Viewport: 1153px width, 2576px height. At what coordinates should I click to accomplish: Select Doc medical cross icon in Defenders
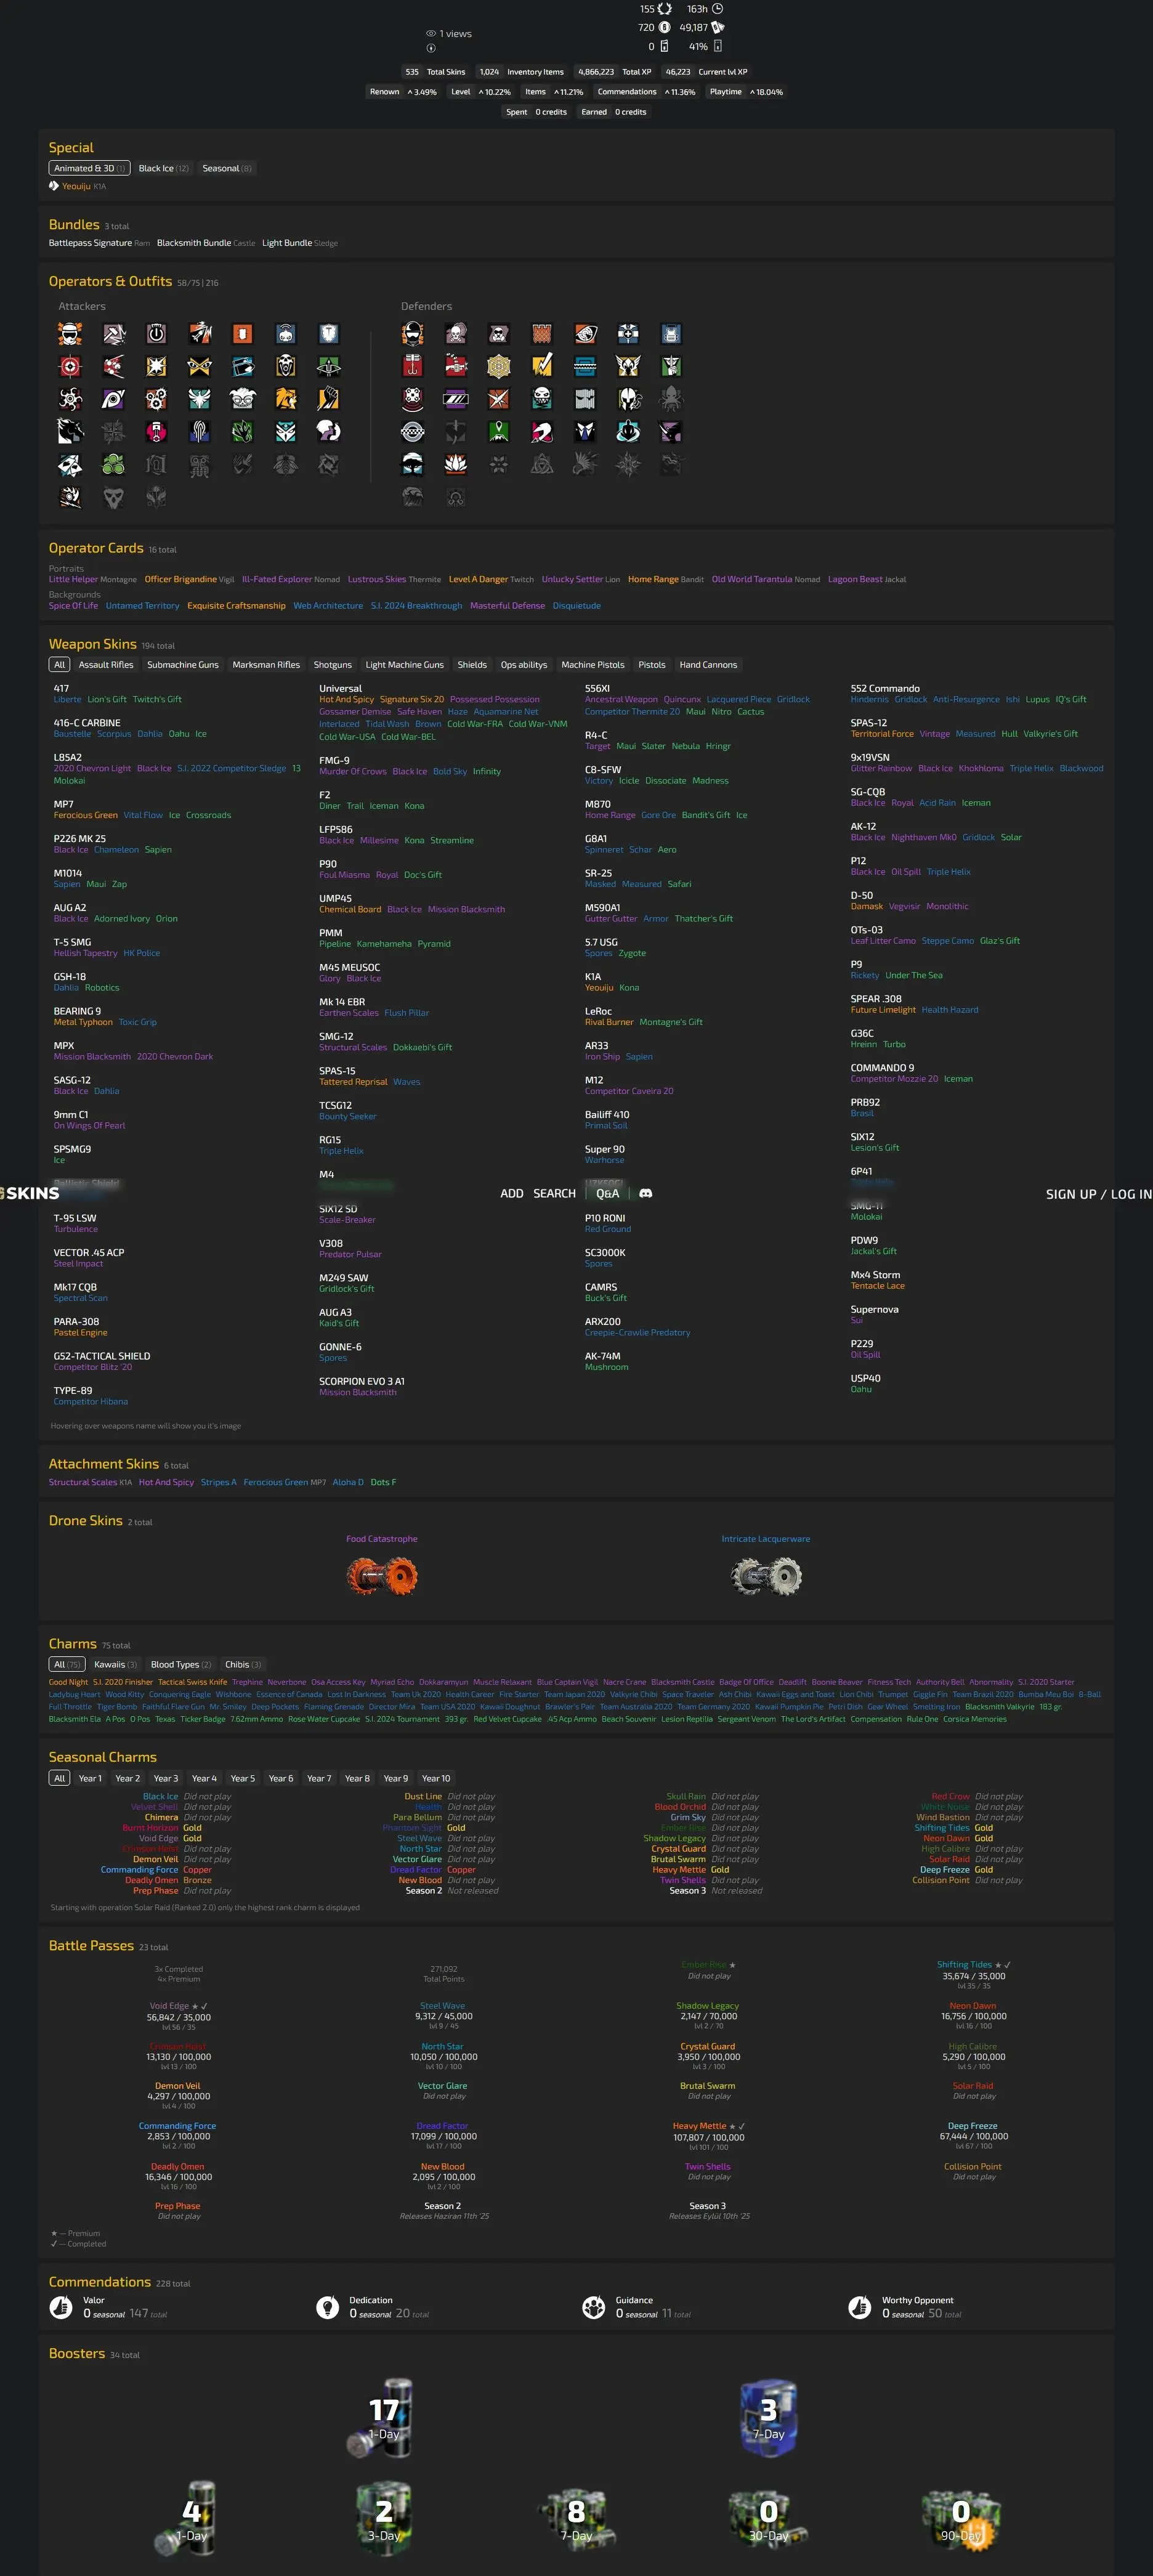tap(628, 334)
